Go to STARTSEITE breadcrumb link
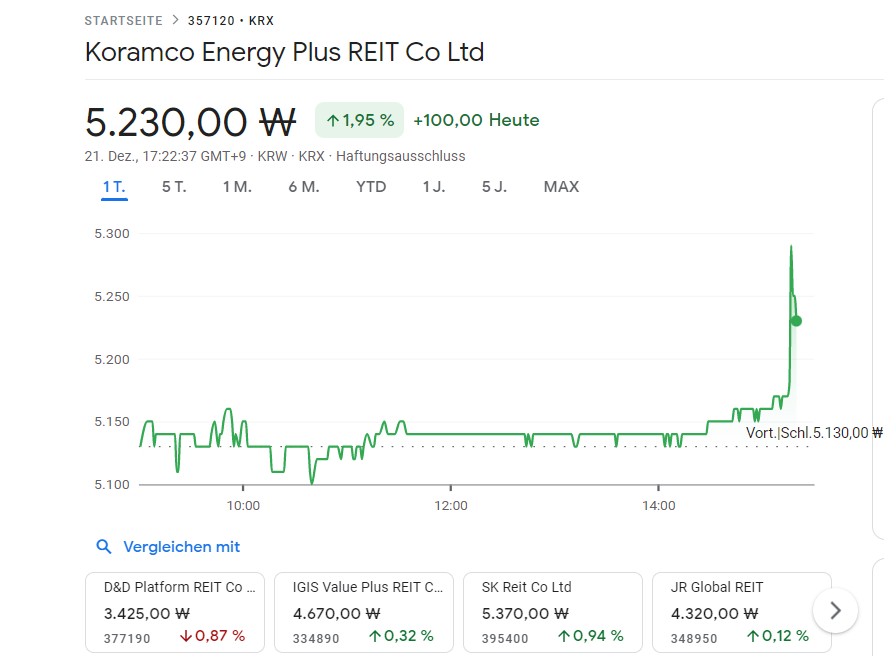This screenshot has width=884, height=656. 123,21
